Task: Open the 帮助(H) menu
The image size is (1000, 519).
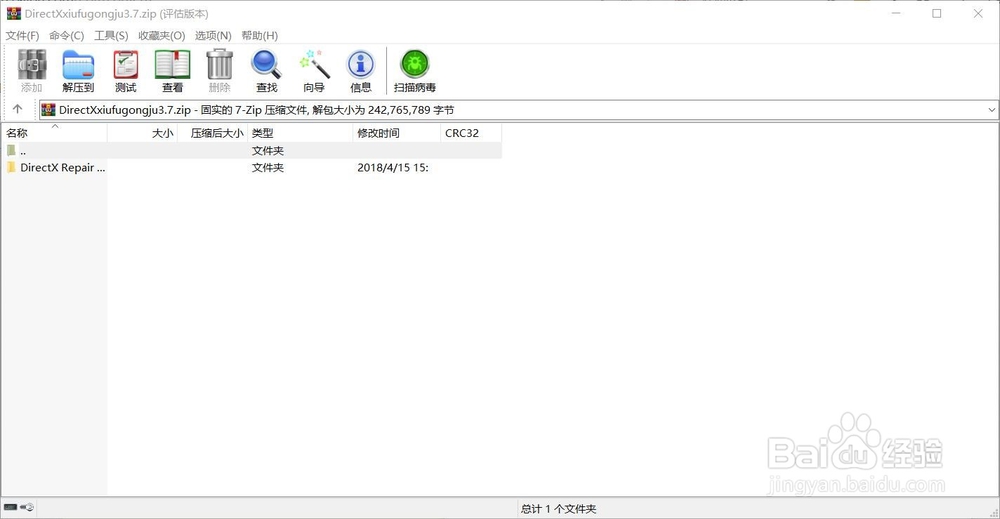Action: point(260,36)
